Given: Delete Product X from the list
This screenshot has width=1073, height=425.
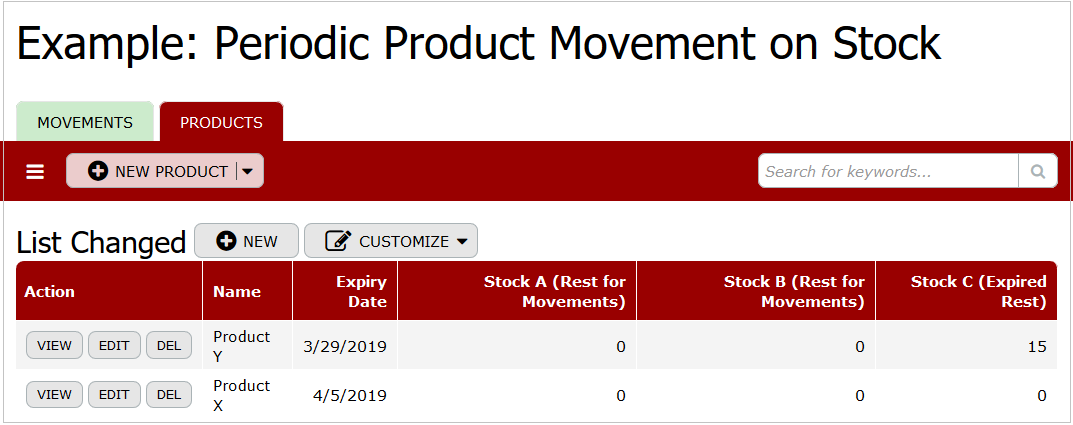Looking at the screenshot, I should click(169, 395).
